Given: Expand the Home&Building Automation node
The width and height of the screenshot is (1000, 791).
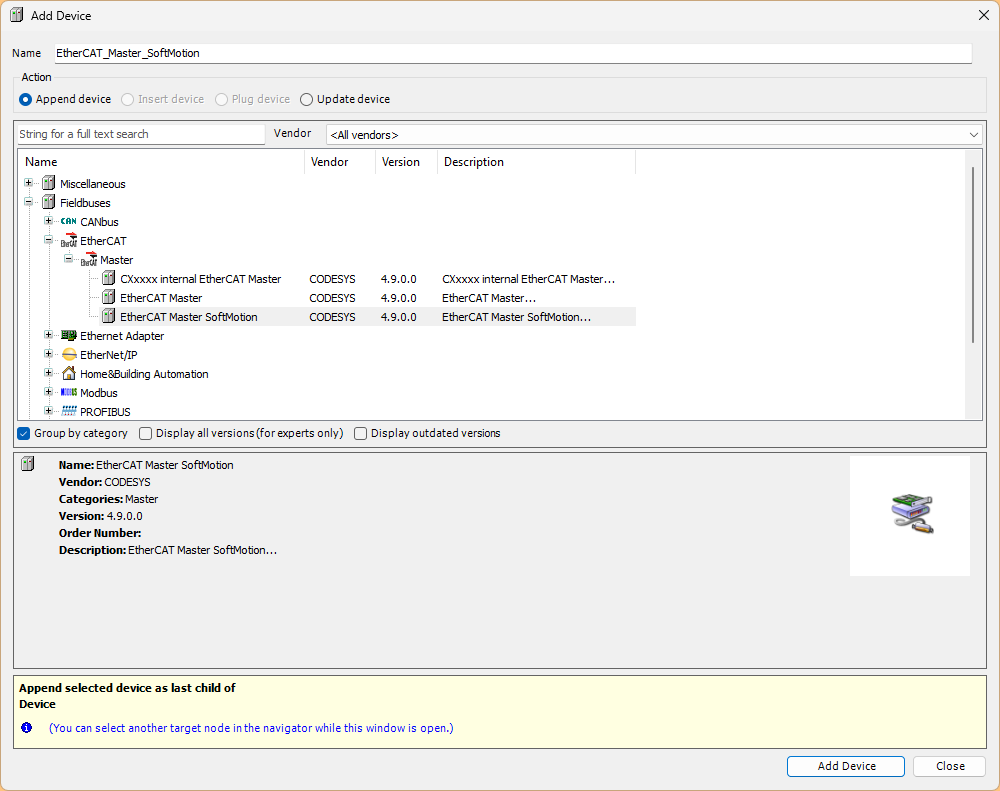Looking at the screenshot, I should tap(48, 373).
